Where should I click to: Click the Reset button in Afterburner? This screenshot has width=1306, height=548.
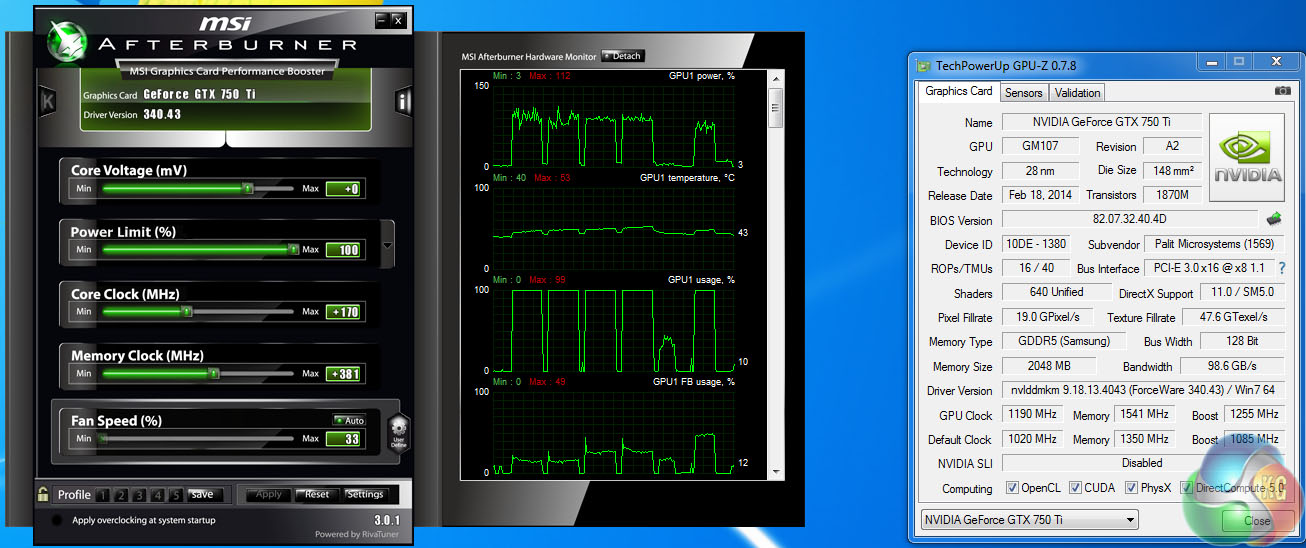point(317,494)
